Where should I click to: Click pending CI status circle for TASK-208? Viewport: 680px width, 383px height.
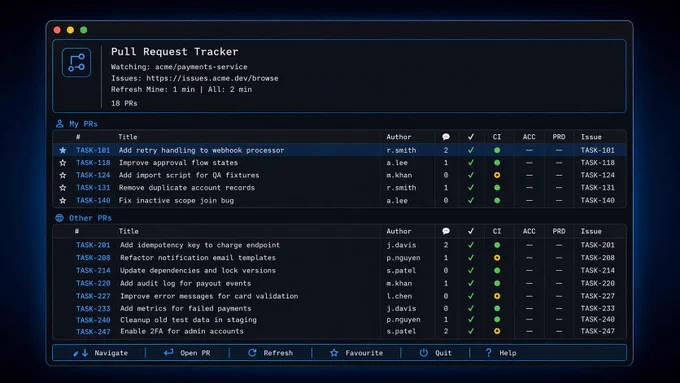[497, 258]
